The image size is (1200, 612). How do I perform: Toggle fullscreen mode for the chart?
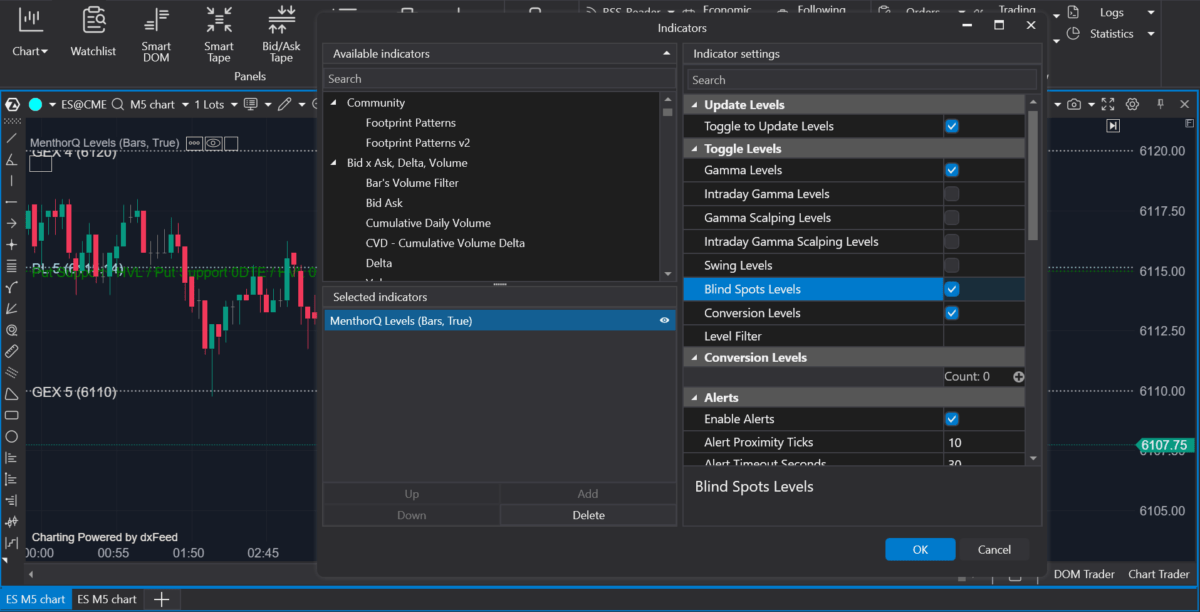[x=1107, y=103]
